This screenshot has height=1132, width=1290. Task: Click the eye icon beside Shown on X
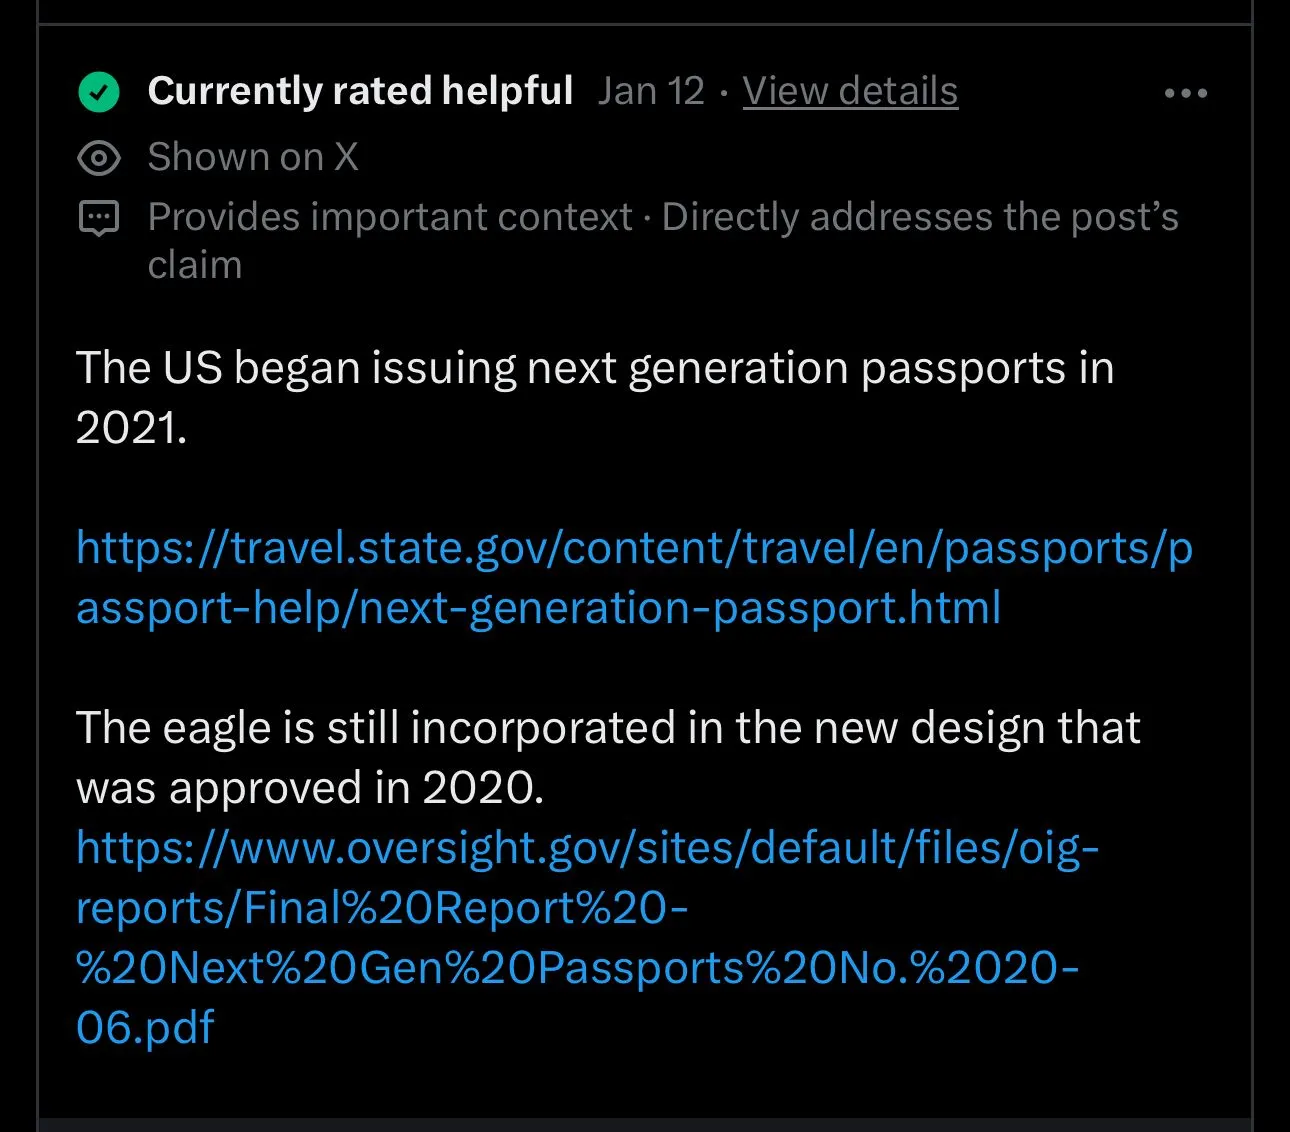pyautogui.click(x=99, y=158)
